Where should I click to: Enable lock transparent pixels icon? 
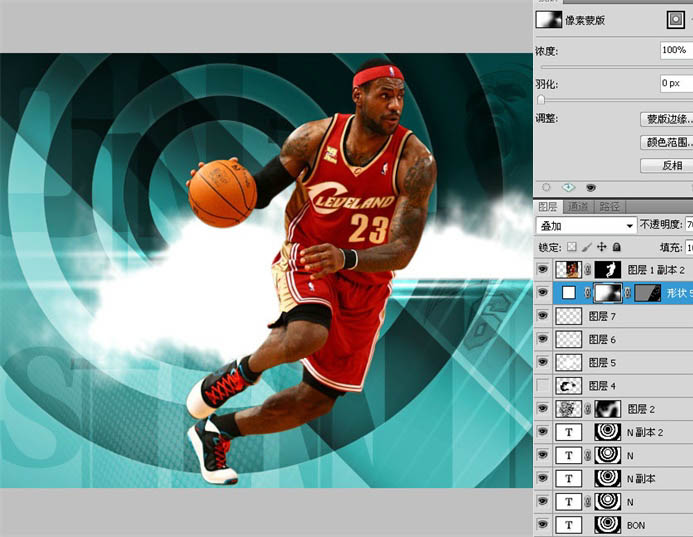coord(571,247)
